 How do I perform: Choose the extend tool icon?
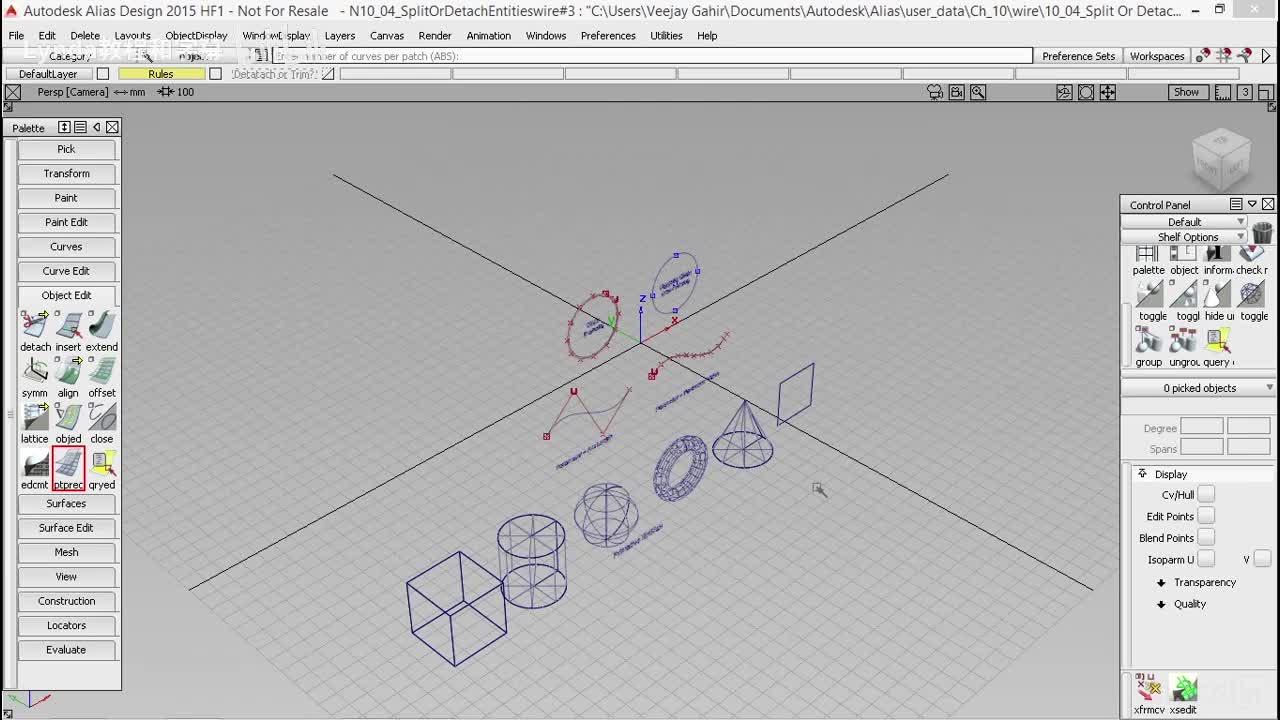click(x=102, y=325)
